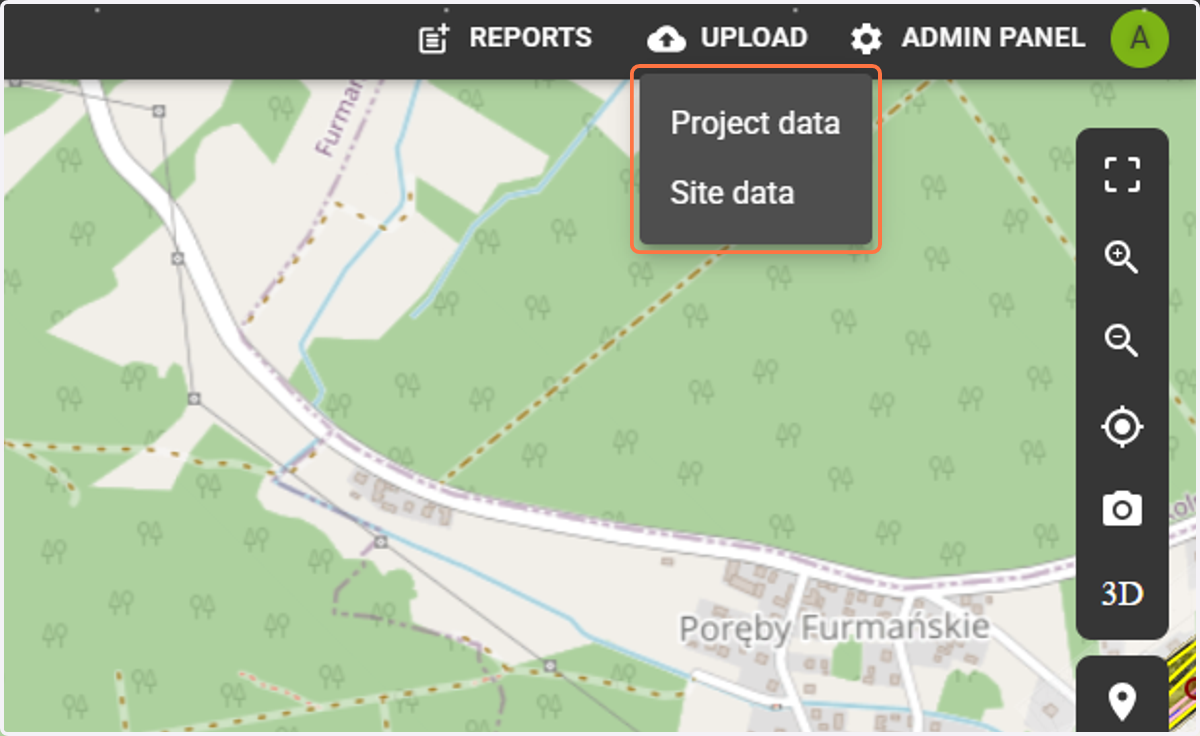Click the location pin marker tool
Viewport: 1200px width, 736px height.
coord(1122,700)
